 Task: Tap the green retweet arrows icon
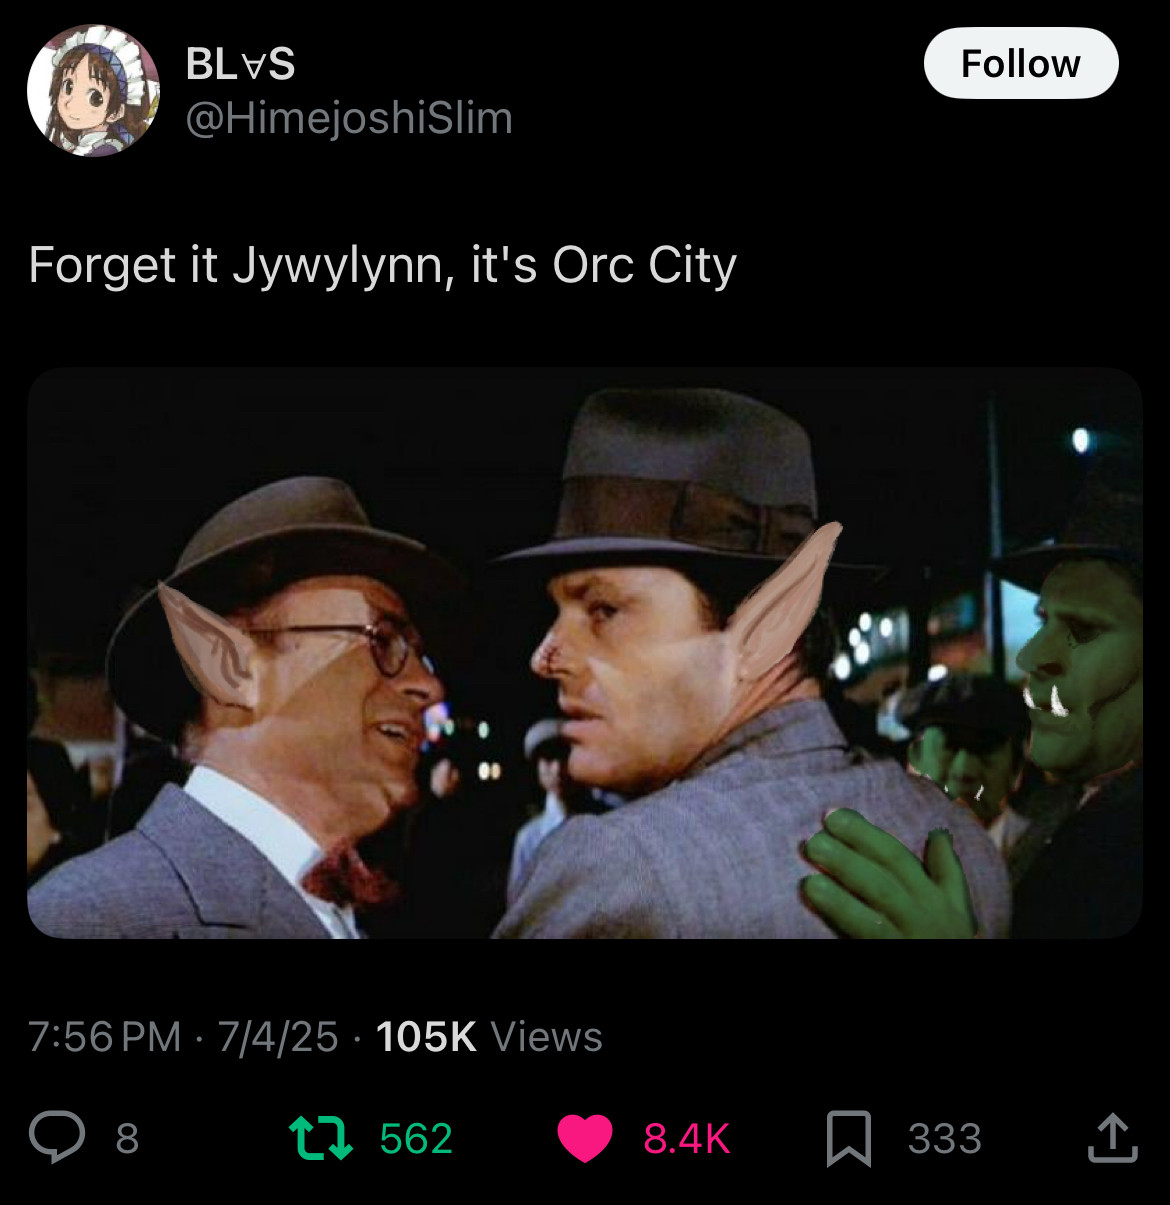click(x=320, y=1138)
